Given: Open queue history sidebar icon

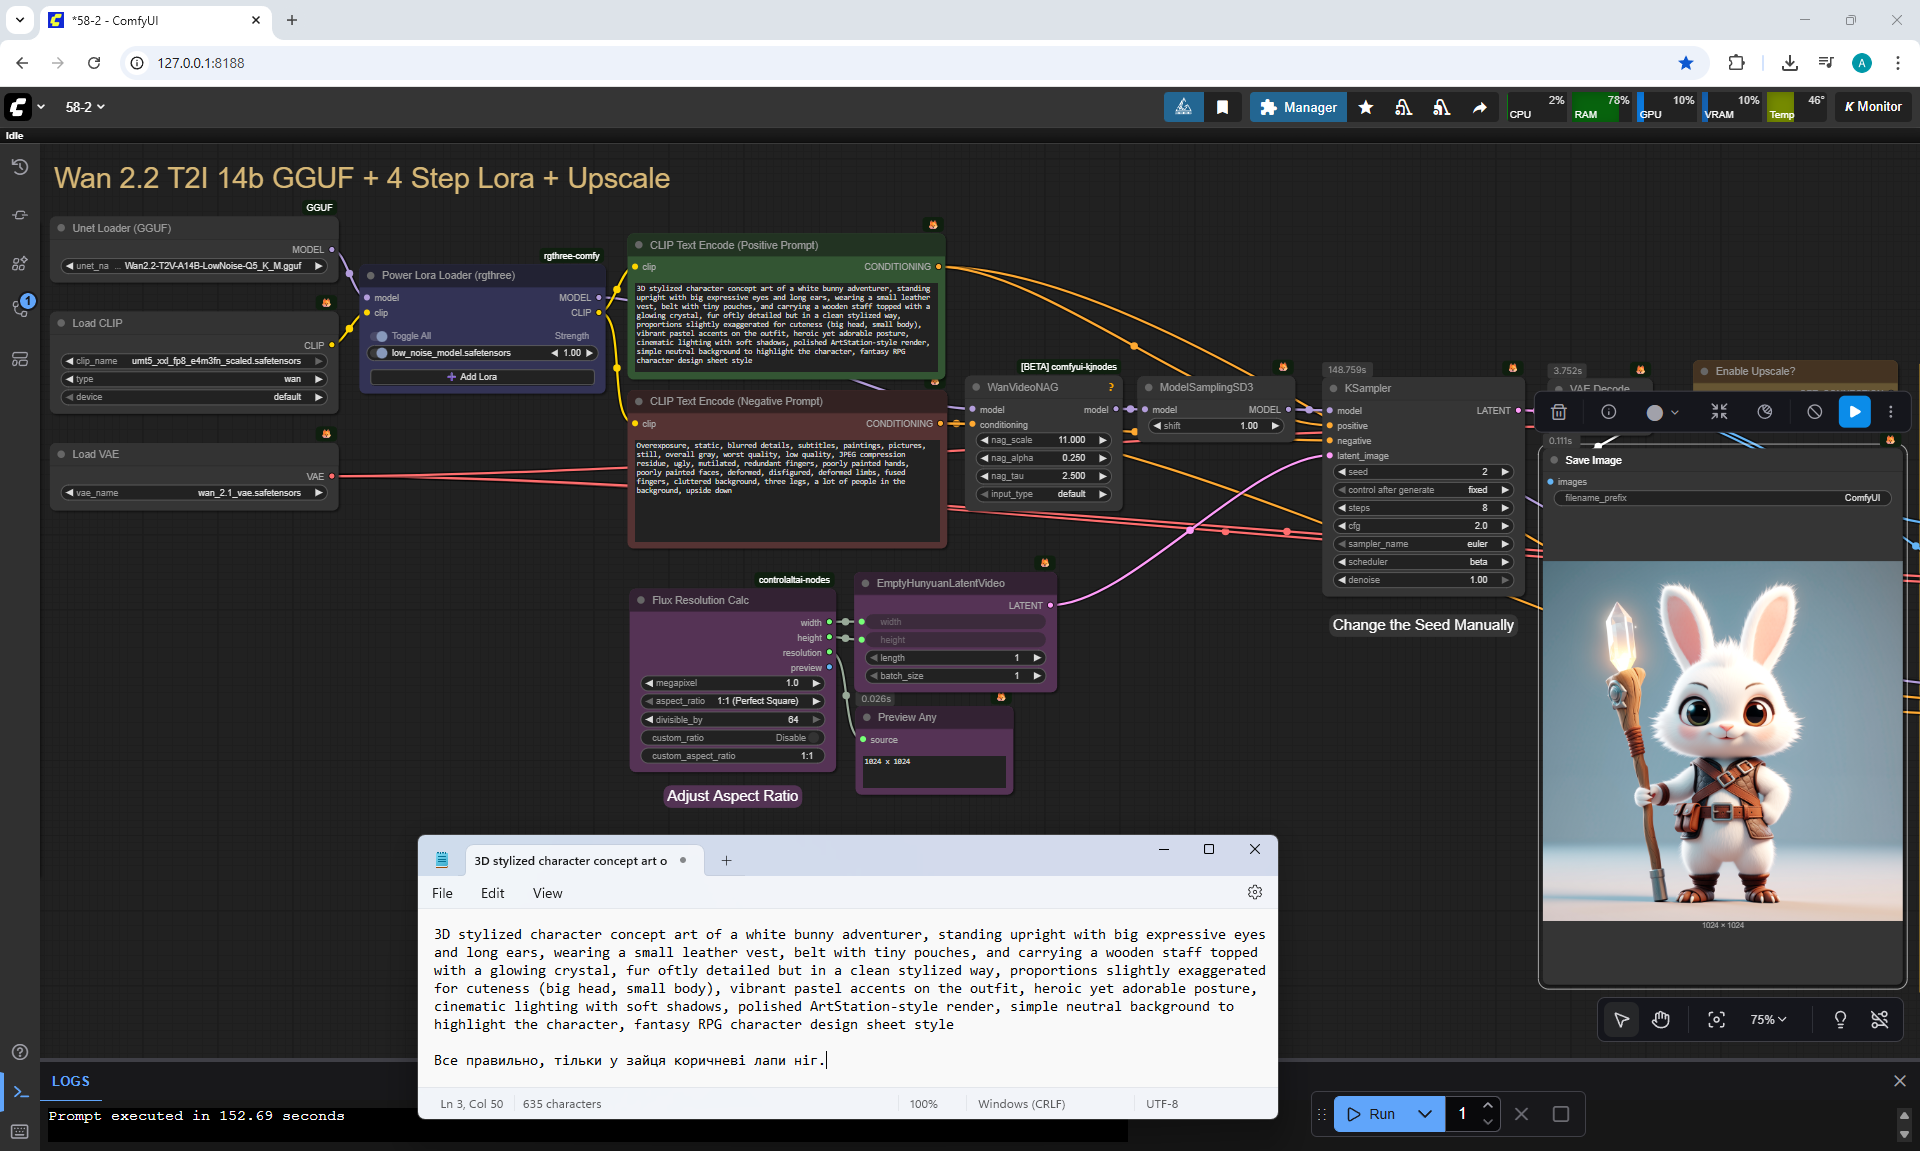Looking at the screenshot, I should click(x=19, y=167).
